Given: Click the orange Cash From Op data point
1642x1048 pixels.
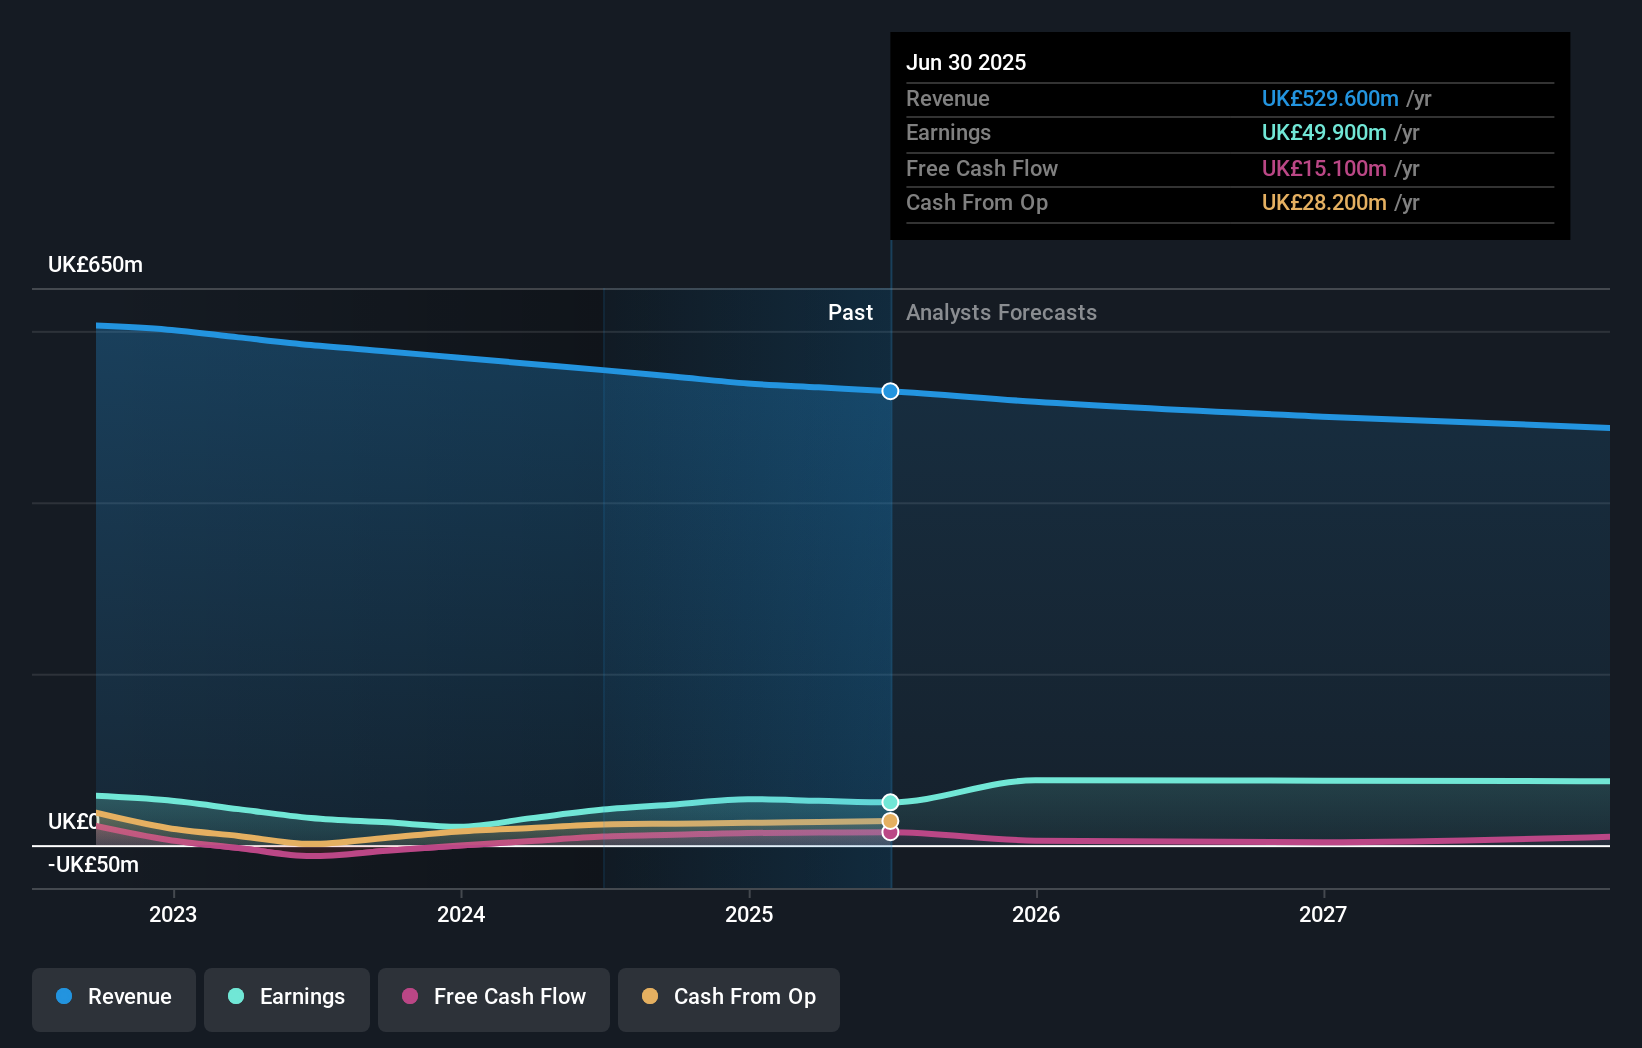Looking at the screenshot, I should (x=890, y=821).
